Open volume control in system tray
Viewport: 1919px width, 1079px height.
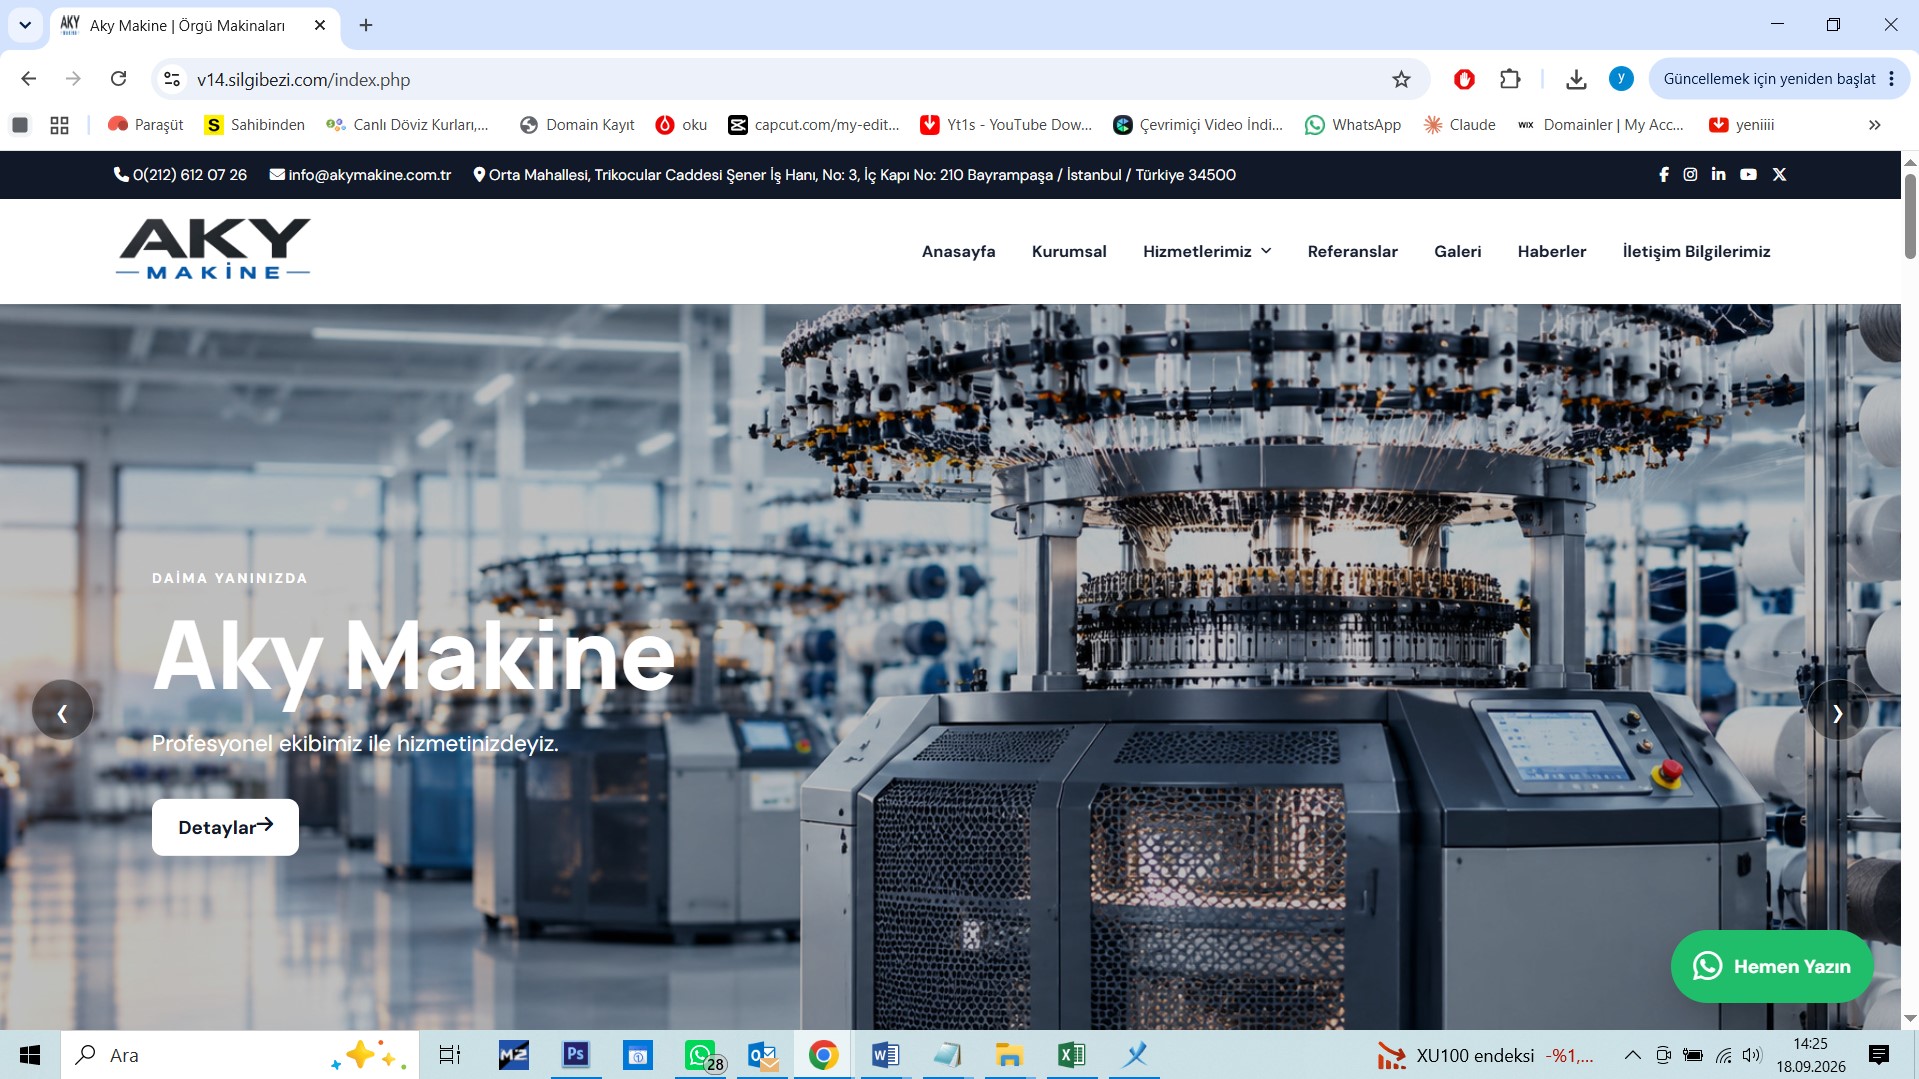(1752, 1055)
